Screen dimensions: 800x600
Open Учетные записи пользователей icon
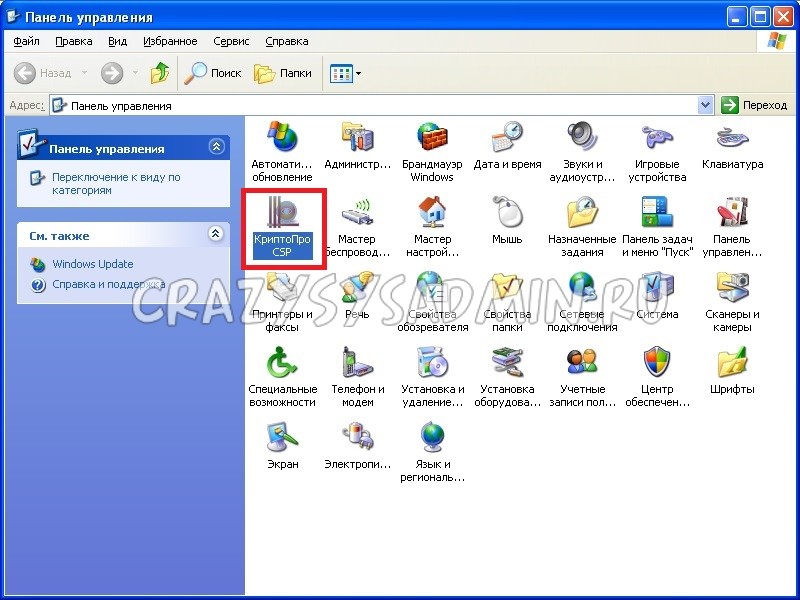point(582,362)
